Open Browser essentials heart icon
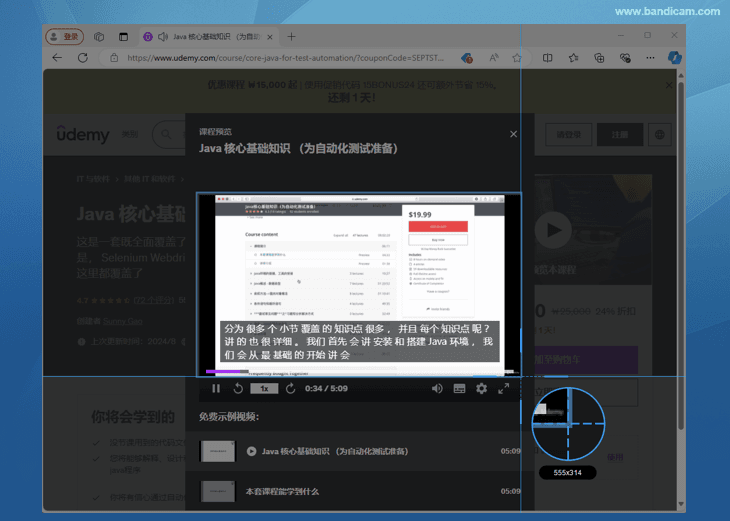The image size is (730, 521). pyautogui.click(x=625, y=58)
